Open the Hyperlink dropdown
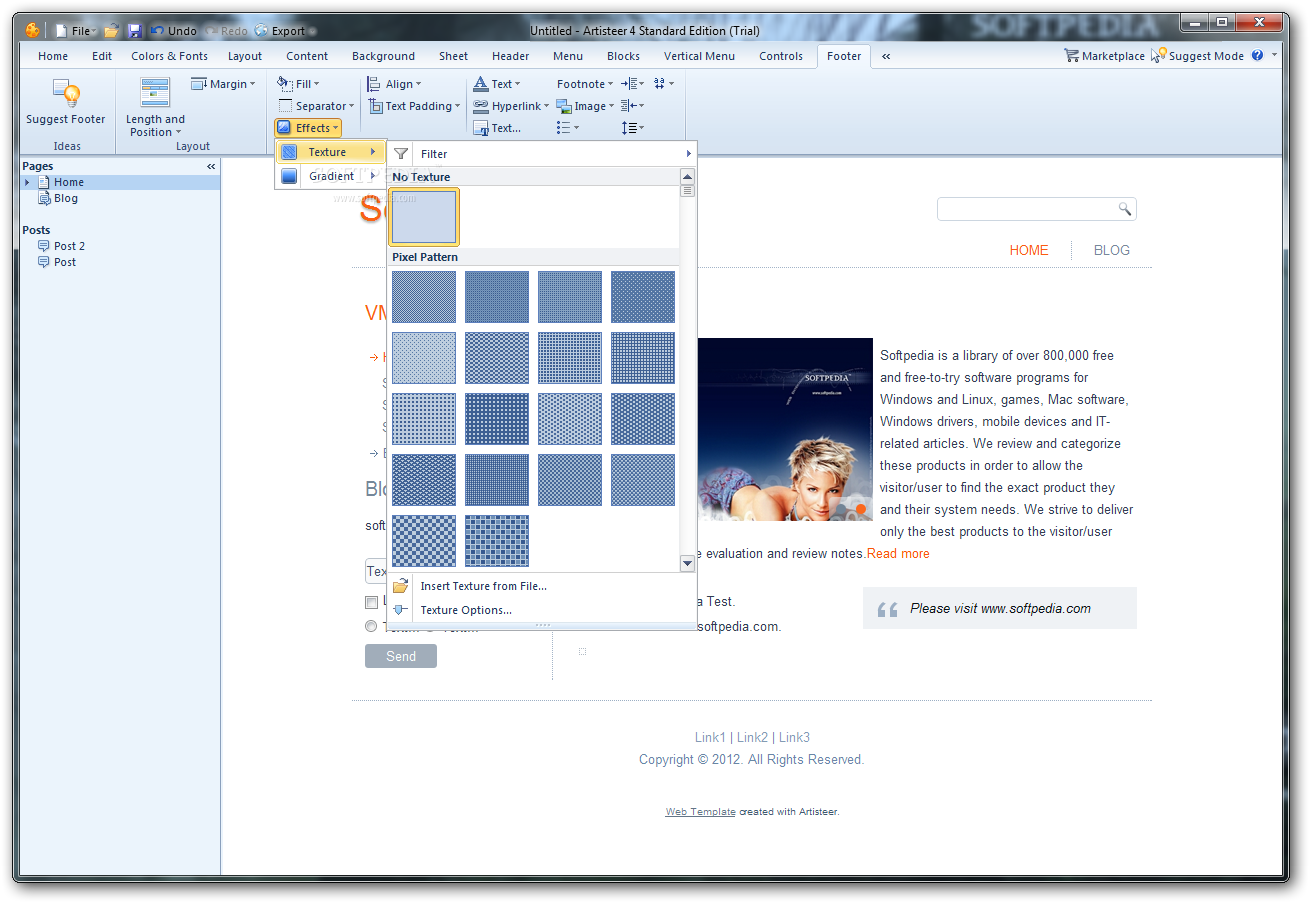Viewport: 1310px width, 903px height. tap(511, 106)
